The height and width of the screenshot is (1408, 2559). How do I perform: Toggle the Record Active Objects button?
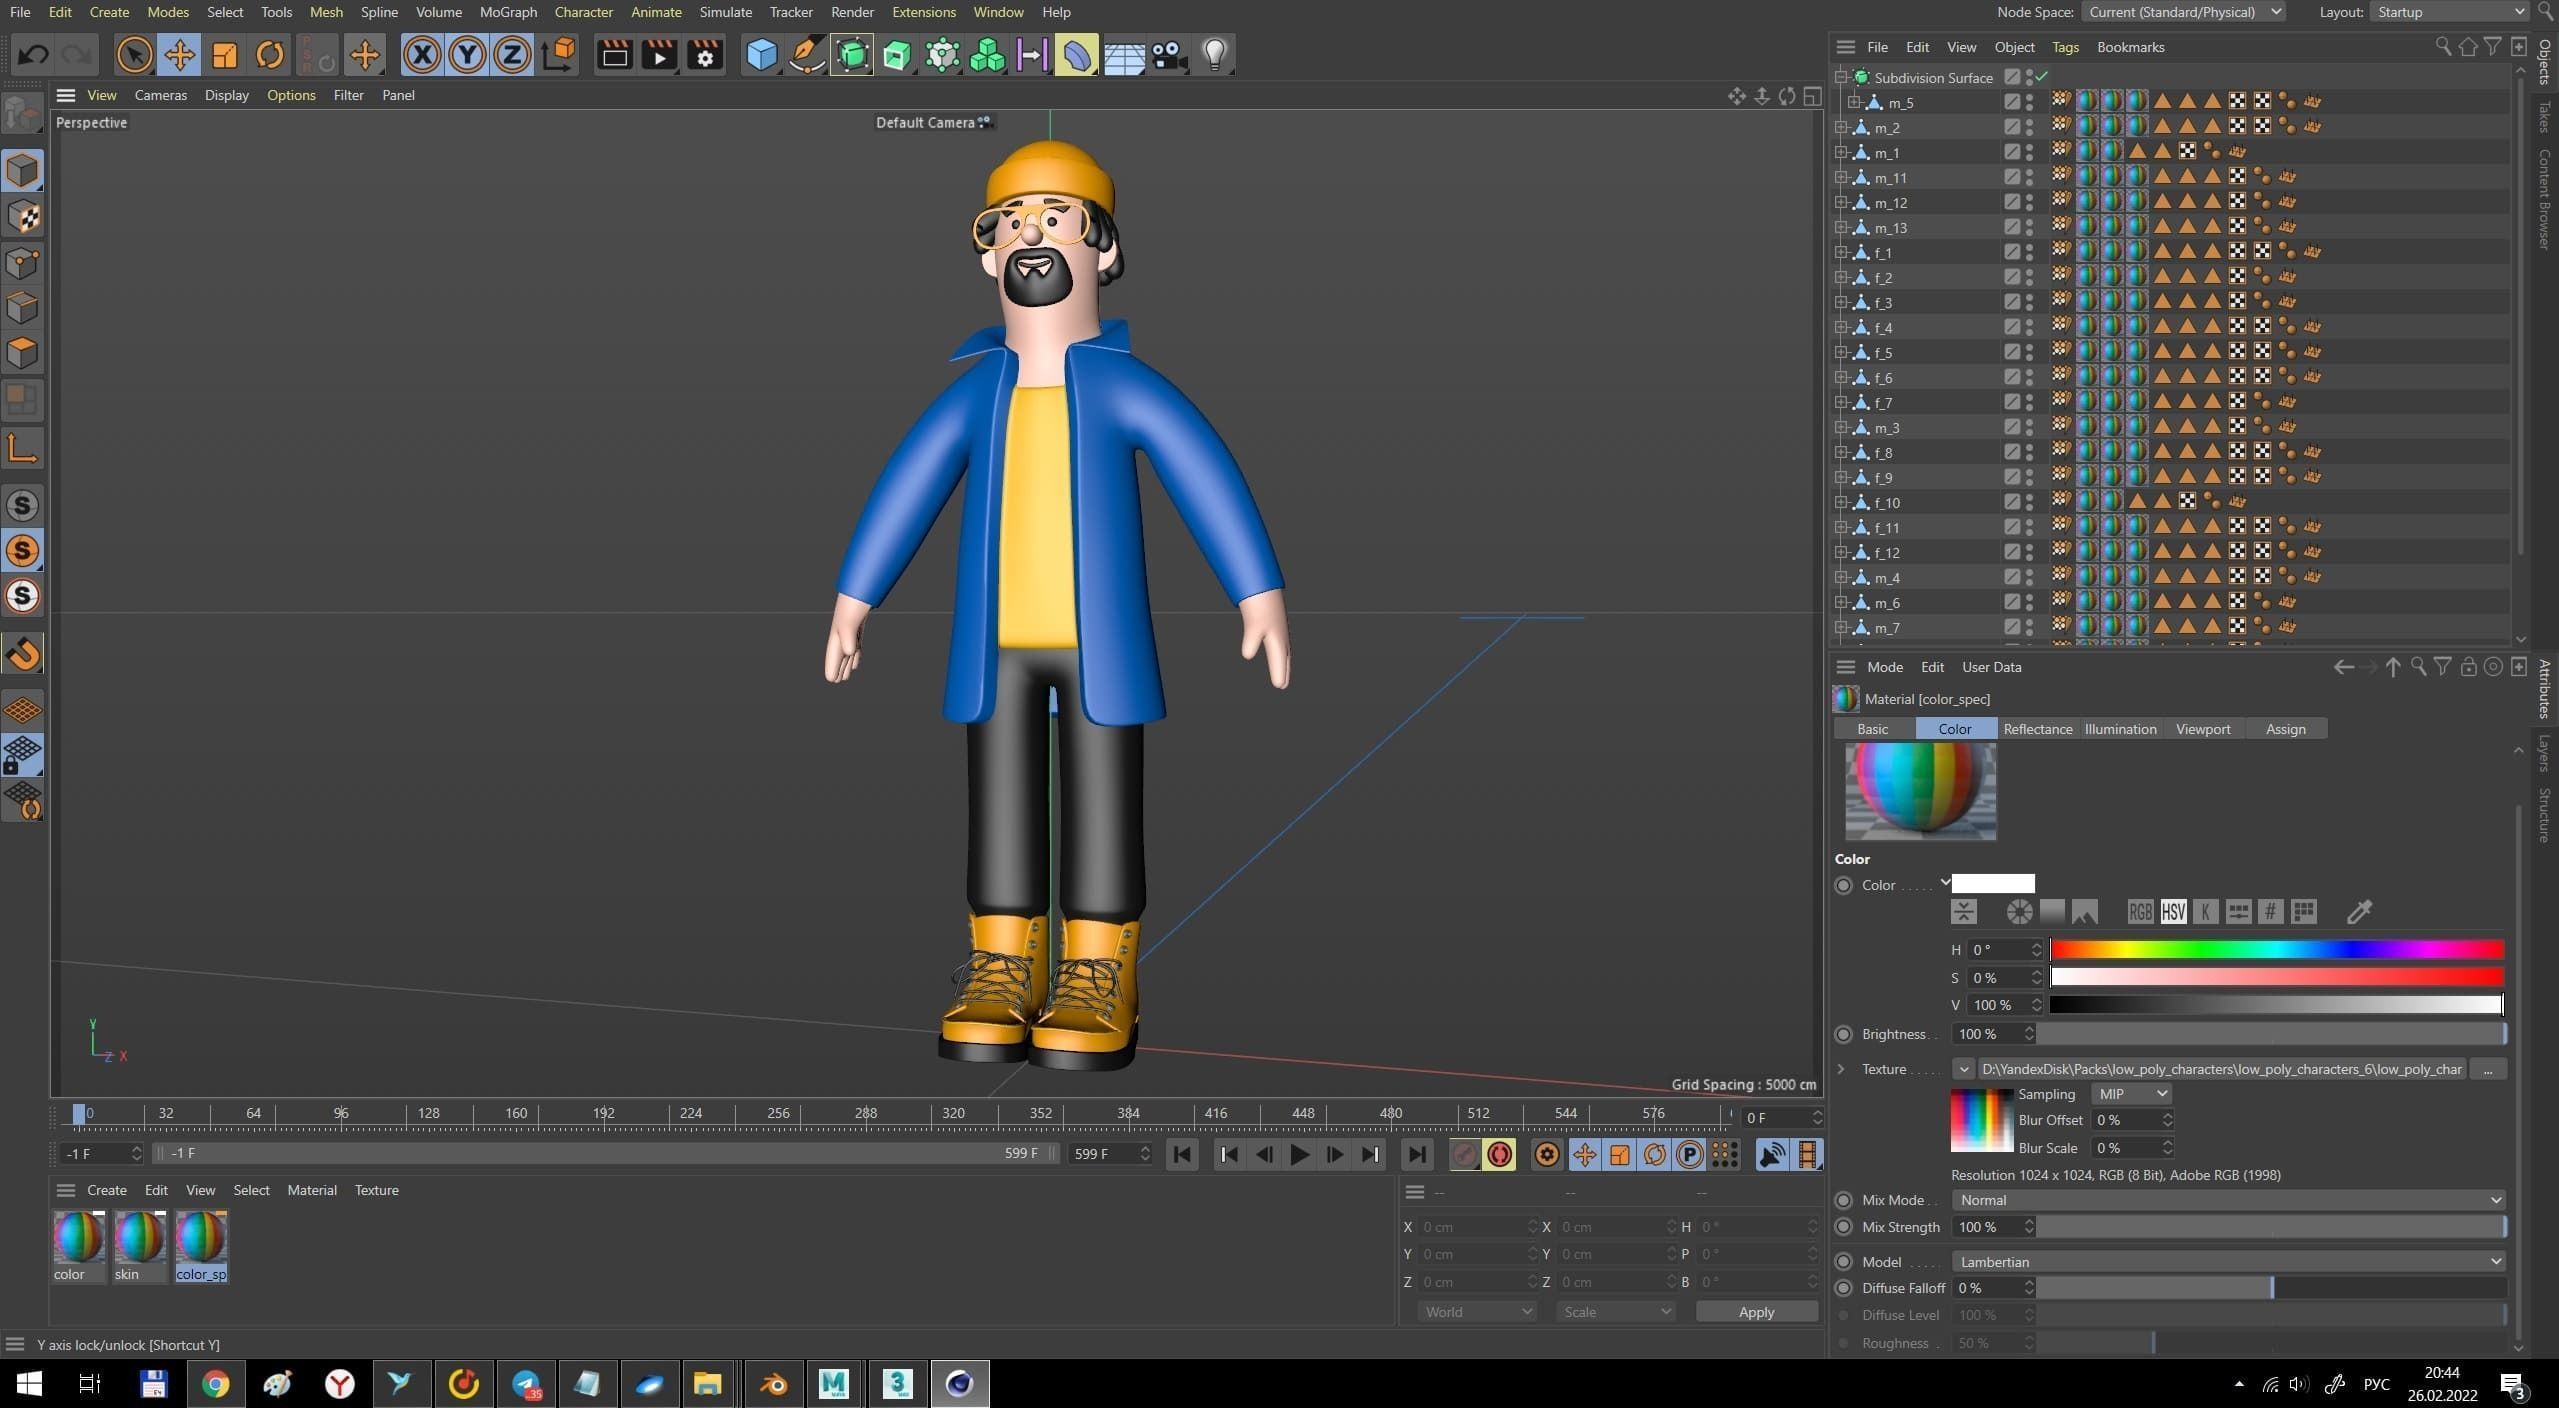1464,1155
